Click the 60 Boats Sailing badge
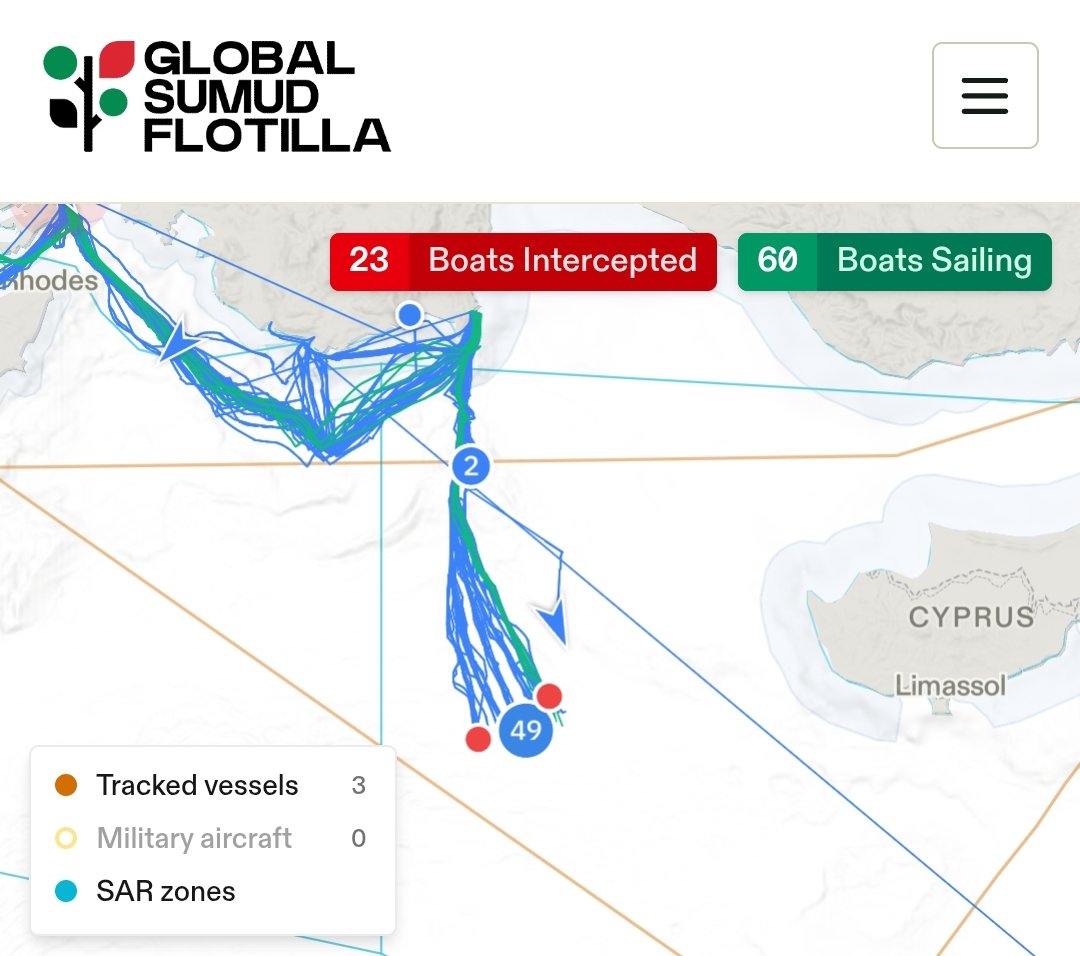This screenshot has height=956, width=1080. pyautogui.click(x=895, y=262)
